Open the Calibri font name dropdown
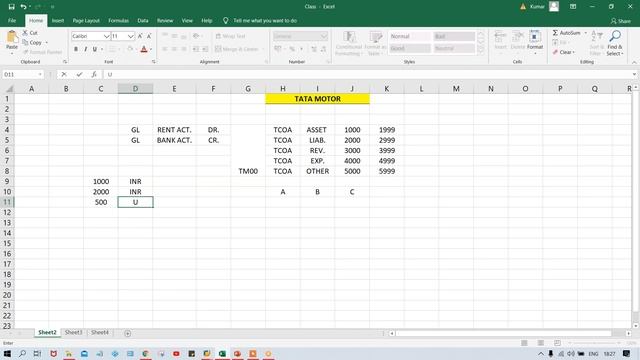Screen dimensions: 640x360 (107, 36)
